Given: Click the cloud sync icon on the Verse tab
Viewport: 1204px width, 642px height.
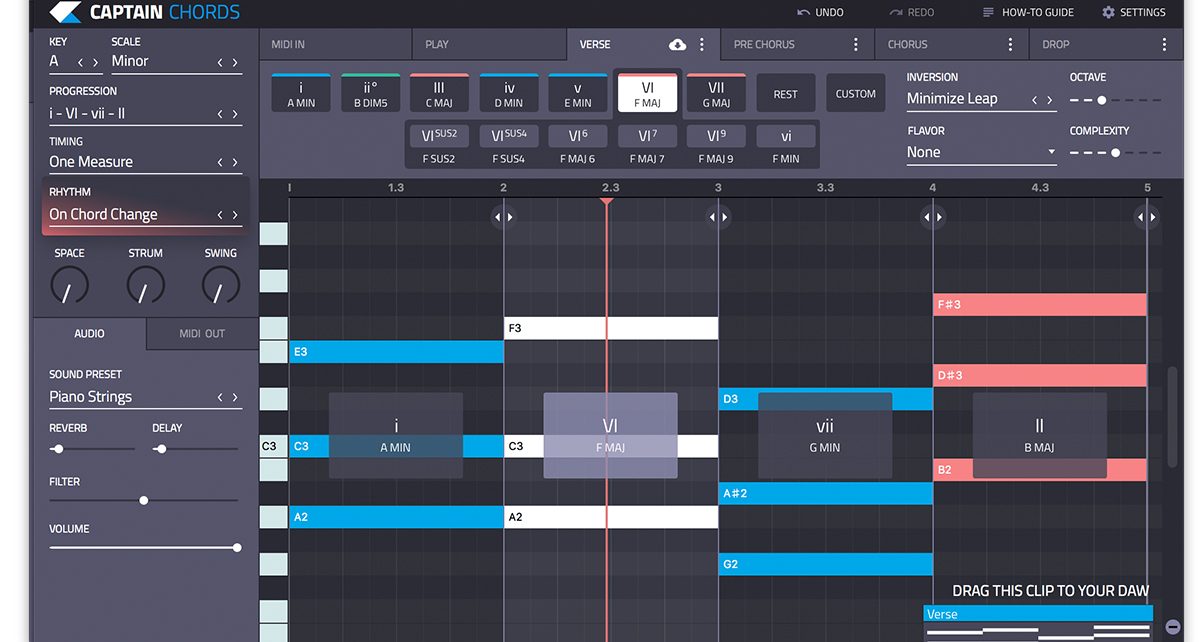Looking at the screenshot, I should tap(677, 44).
